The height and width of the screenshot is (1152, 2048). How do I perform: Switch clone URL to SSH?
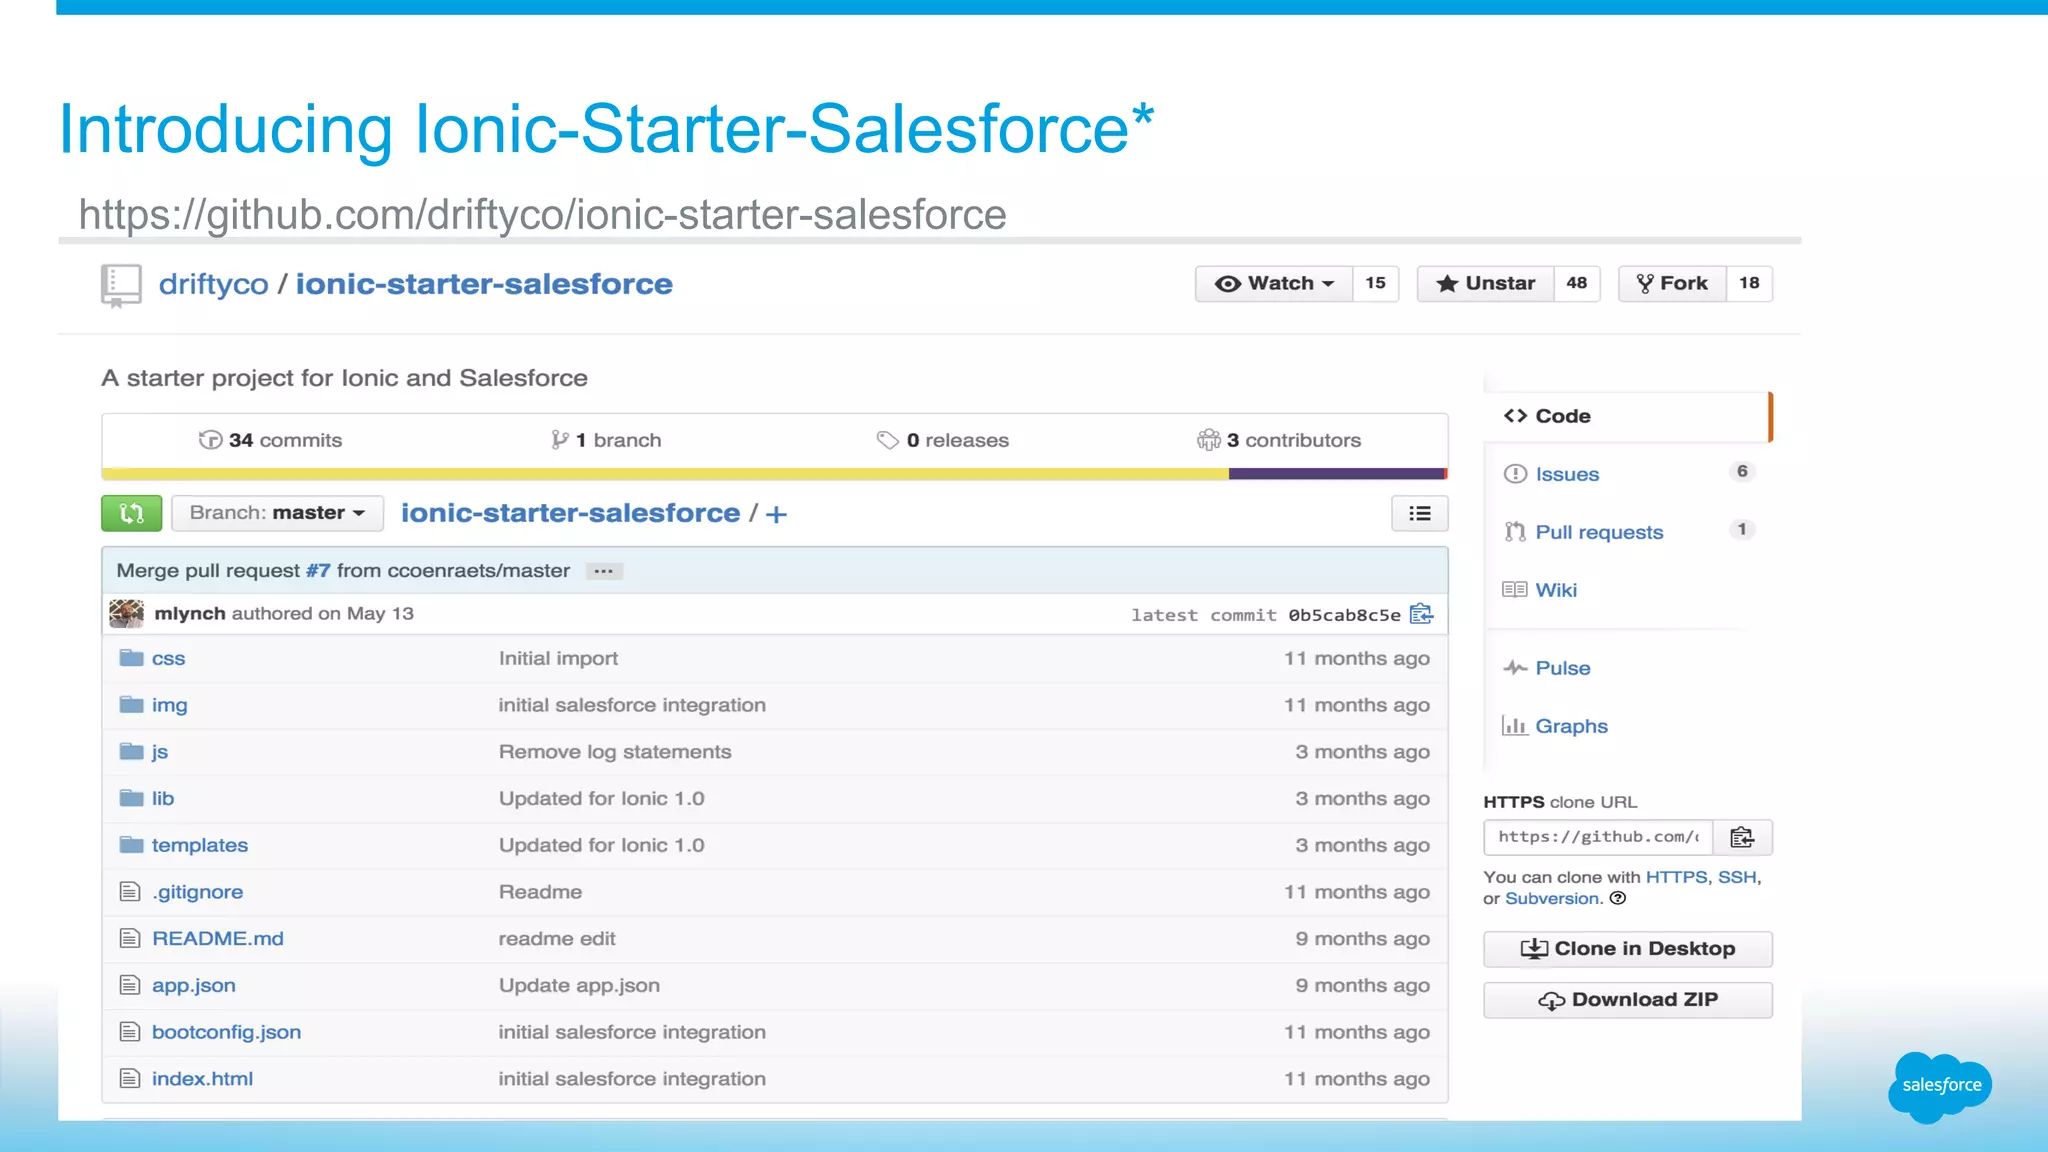[x=1737, y=877]
